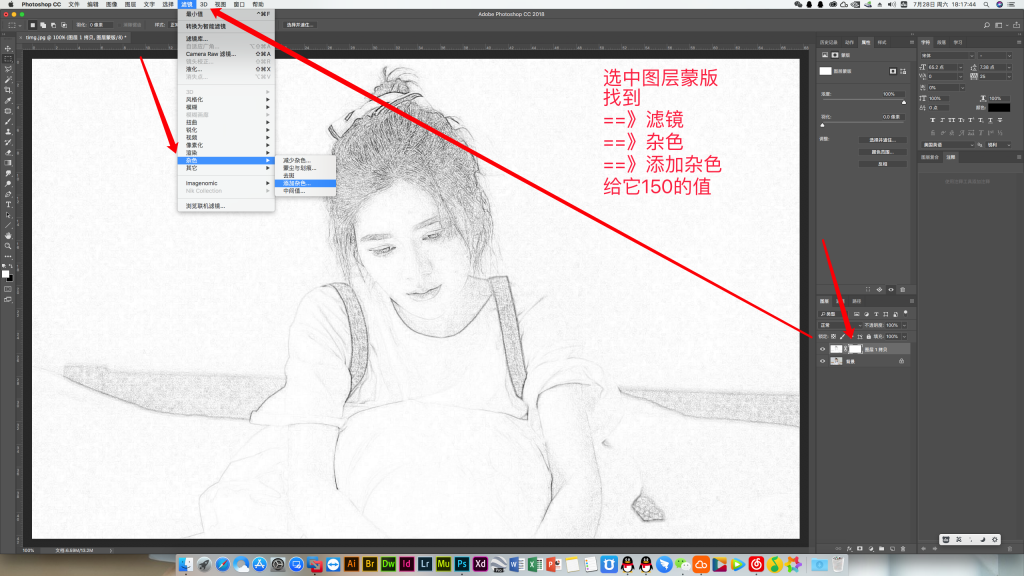Select the Eyedropper tool
Screen dimensions: 1024x576
(x=8, y=101)
